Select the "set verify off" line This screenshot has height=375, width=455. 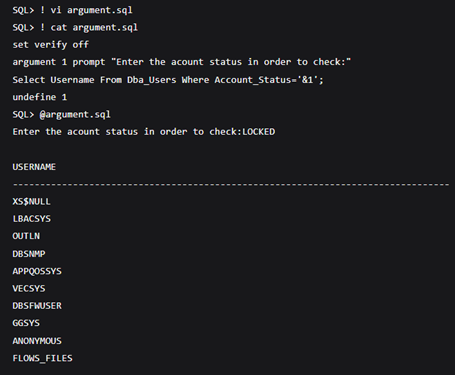[x=51, y=45]
